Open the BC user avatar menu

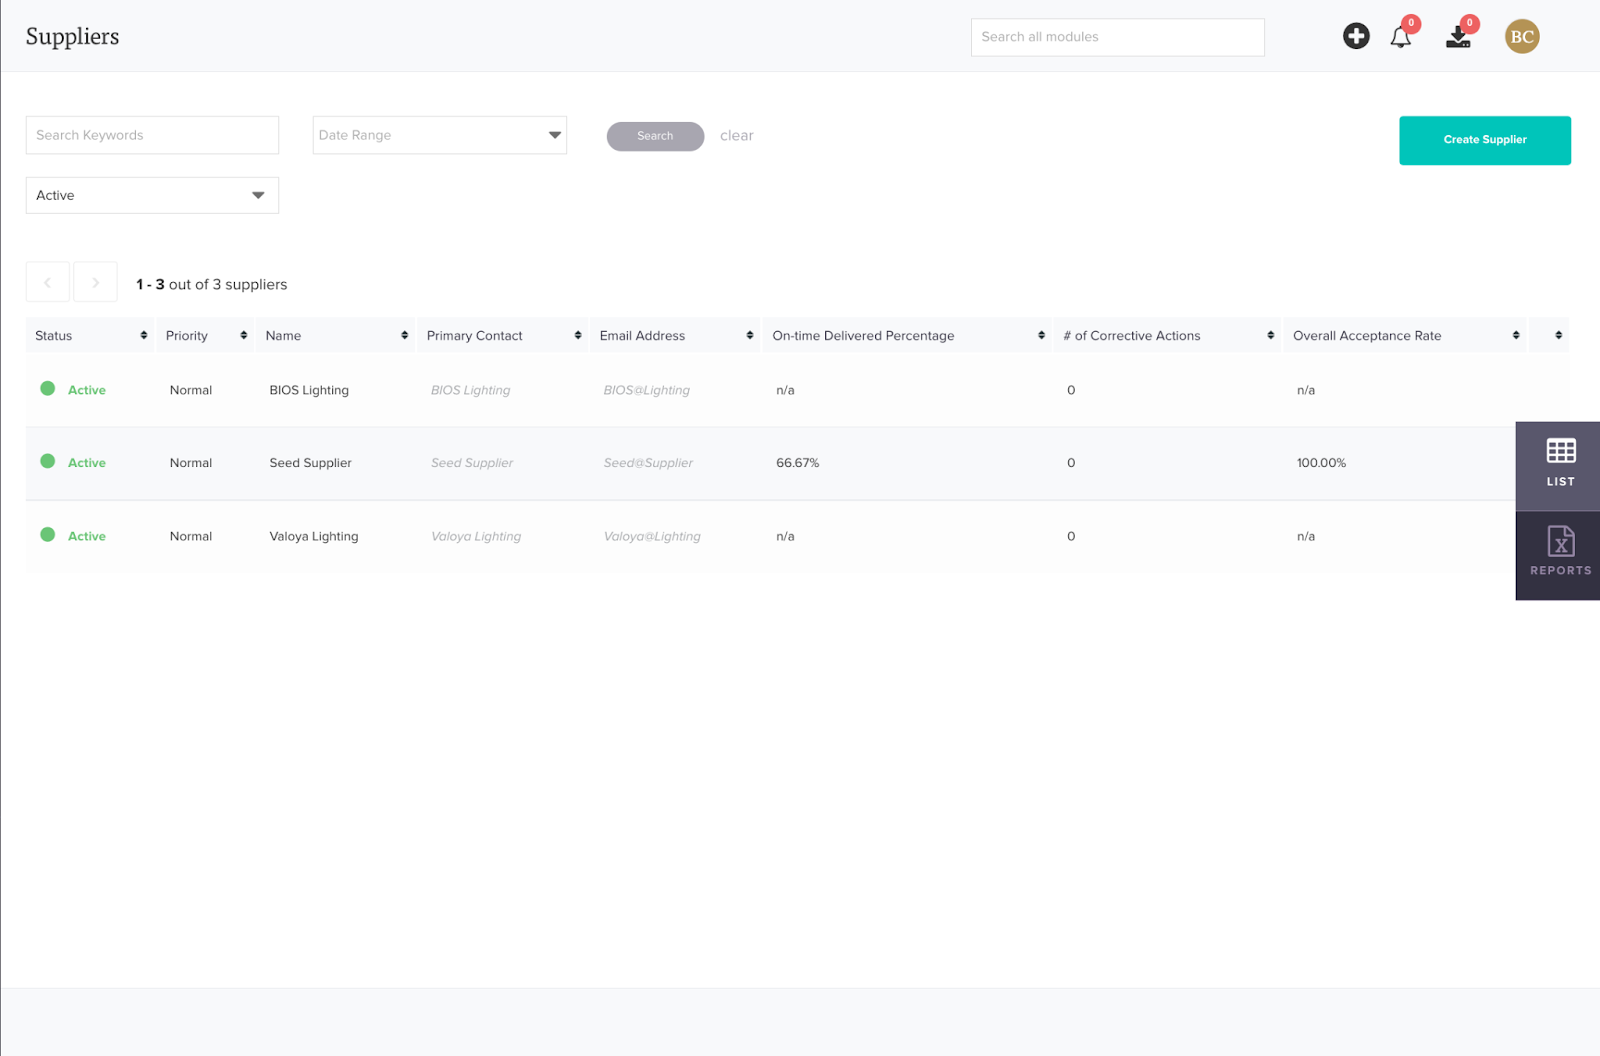click(x=1522, y=36)
